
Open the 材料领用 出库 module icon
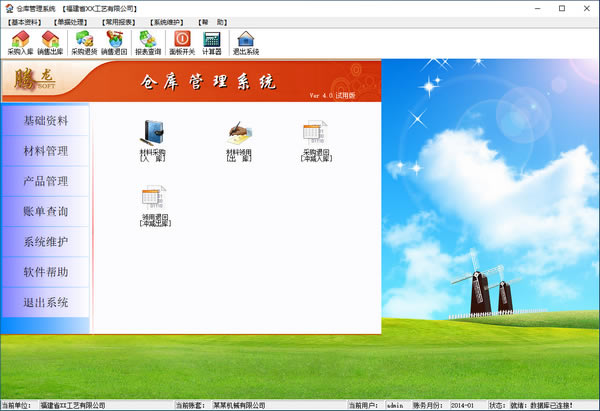pos(239,140)
